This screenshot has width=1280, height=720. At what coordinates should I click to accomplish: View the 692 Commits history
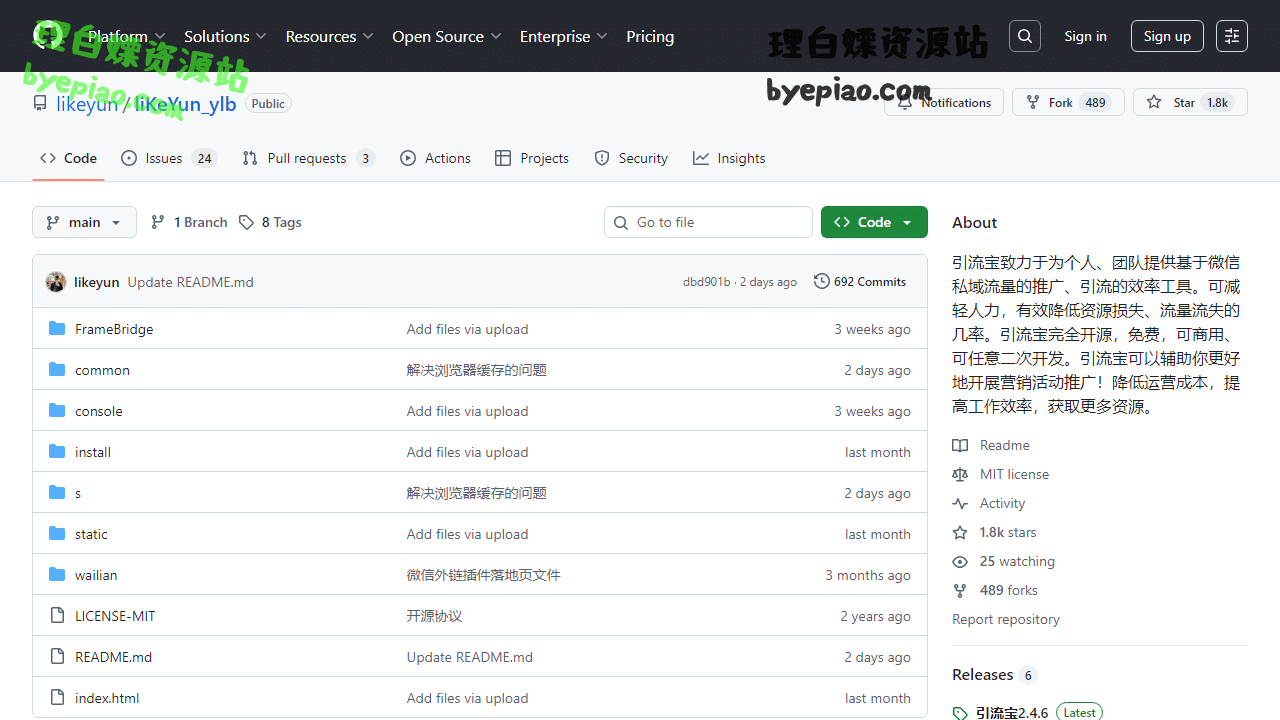coord(860,282)
